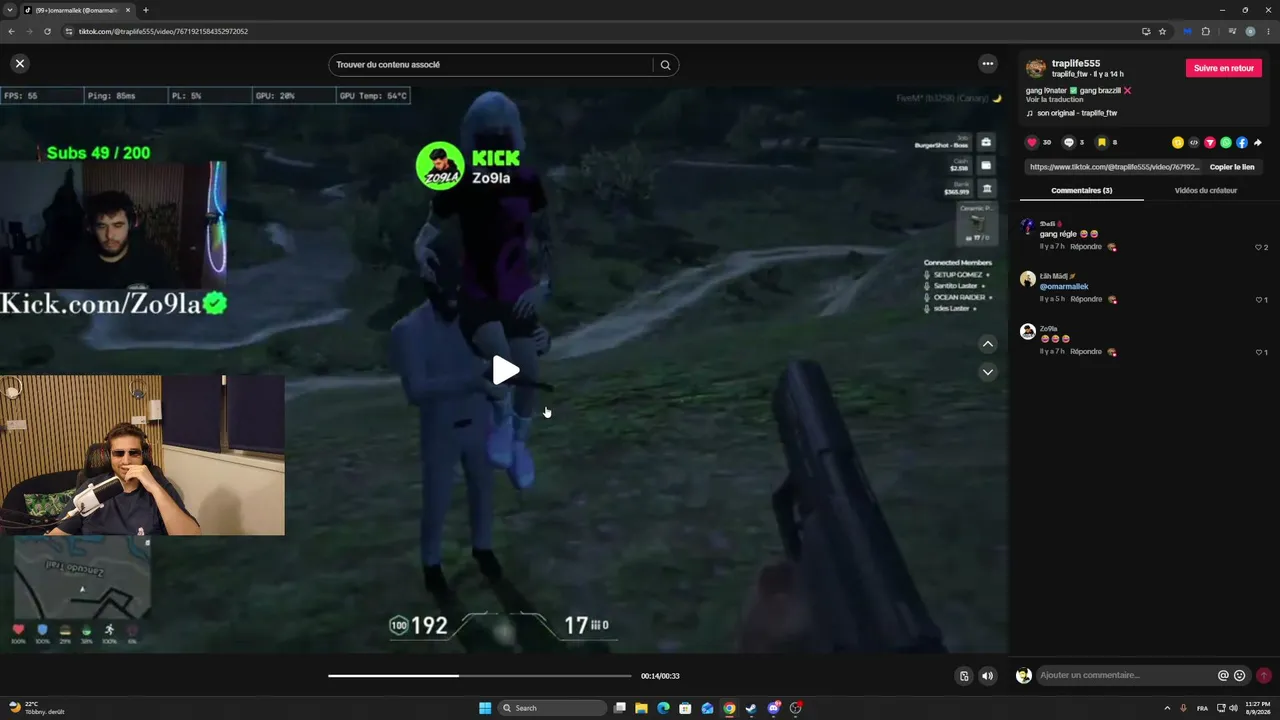Open traplife555 profile avatar
The width and height of the screenshot is (1280, 720).
pyautogui.click(x=1036, y=68)
